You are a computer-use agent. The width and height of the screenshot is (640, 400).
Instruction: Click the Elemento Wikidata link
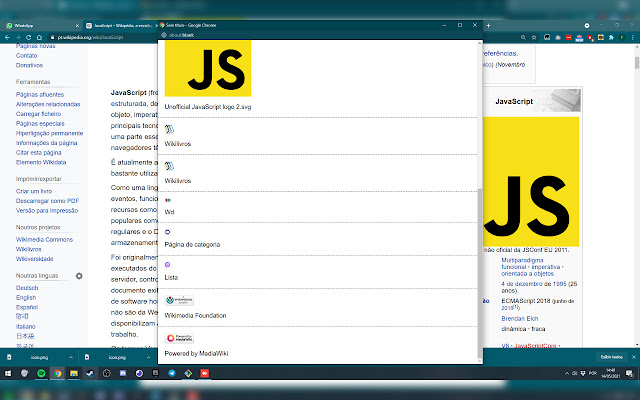41,161
